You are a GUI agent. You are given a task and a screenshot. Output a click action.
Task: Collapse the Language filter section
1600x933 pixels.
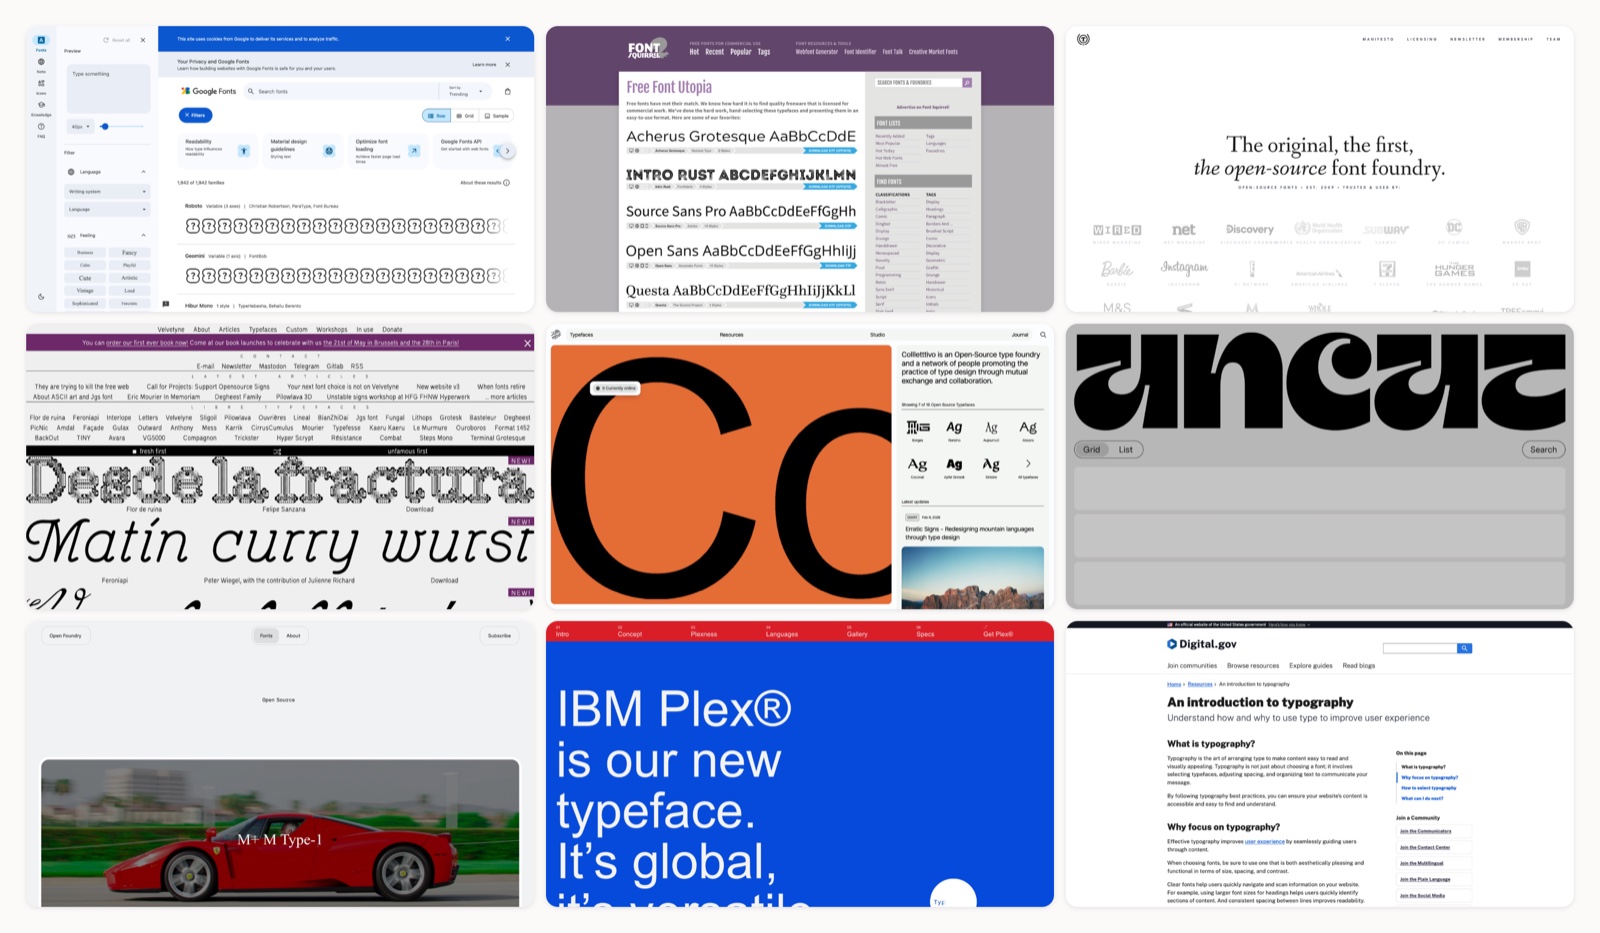point(143,172)
